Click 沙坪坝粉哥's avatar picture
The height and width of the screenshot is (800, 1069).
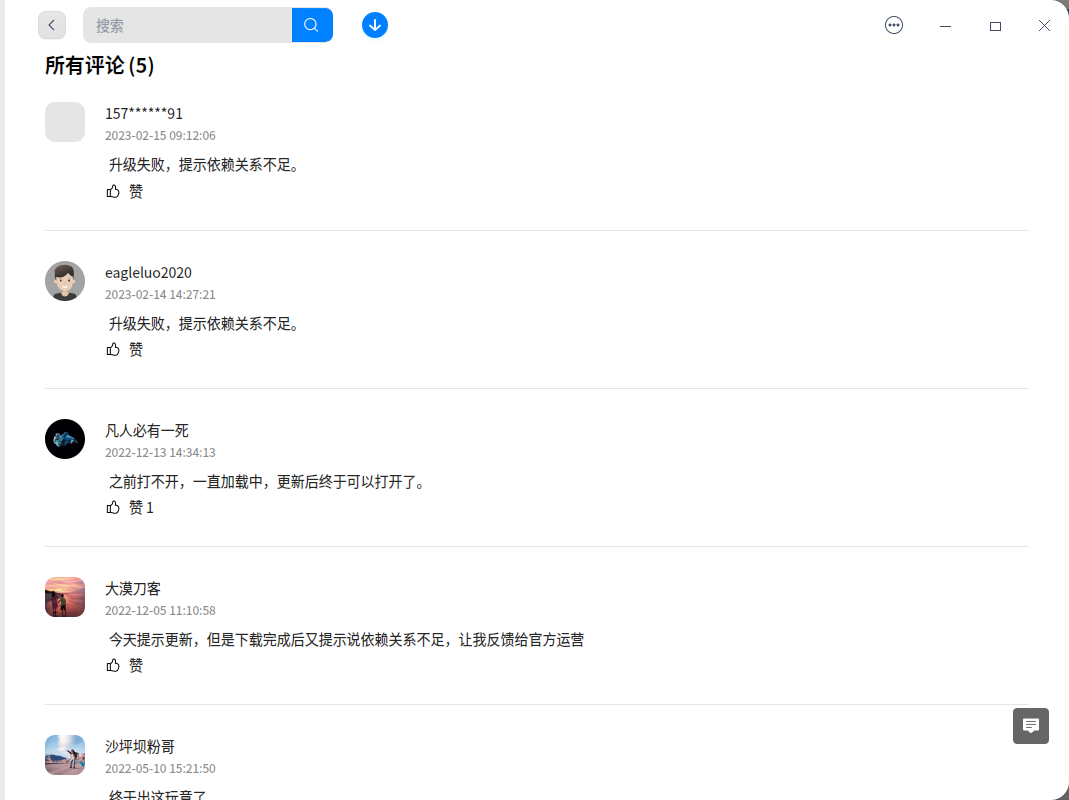click(64, 755)
